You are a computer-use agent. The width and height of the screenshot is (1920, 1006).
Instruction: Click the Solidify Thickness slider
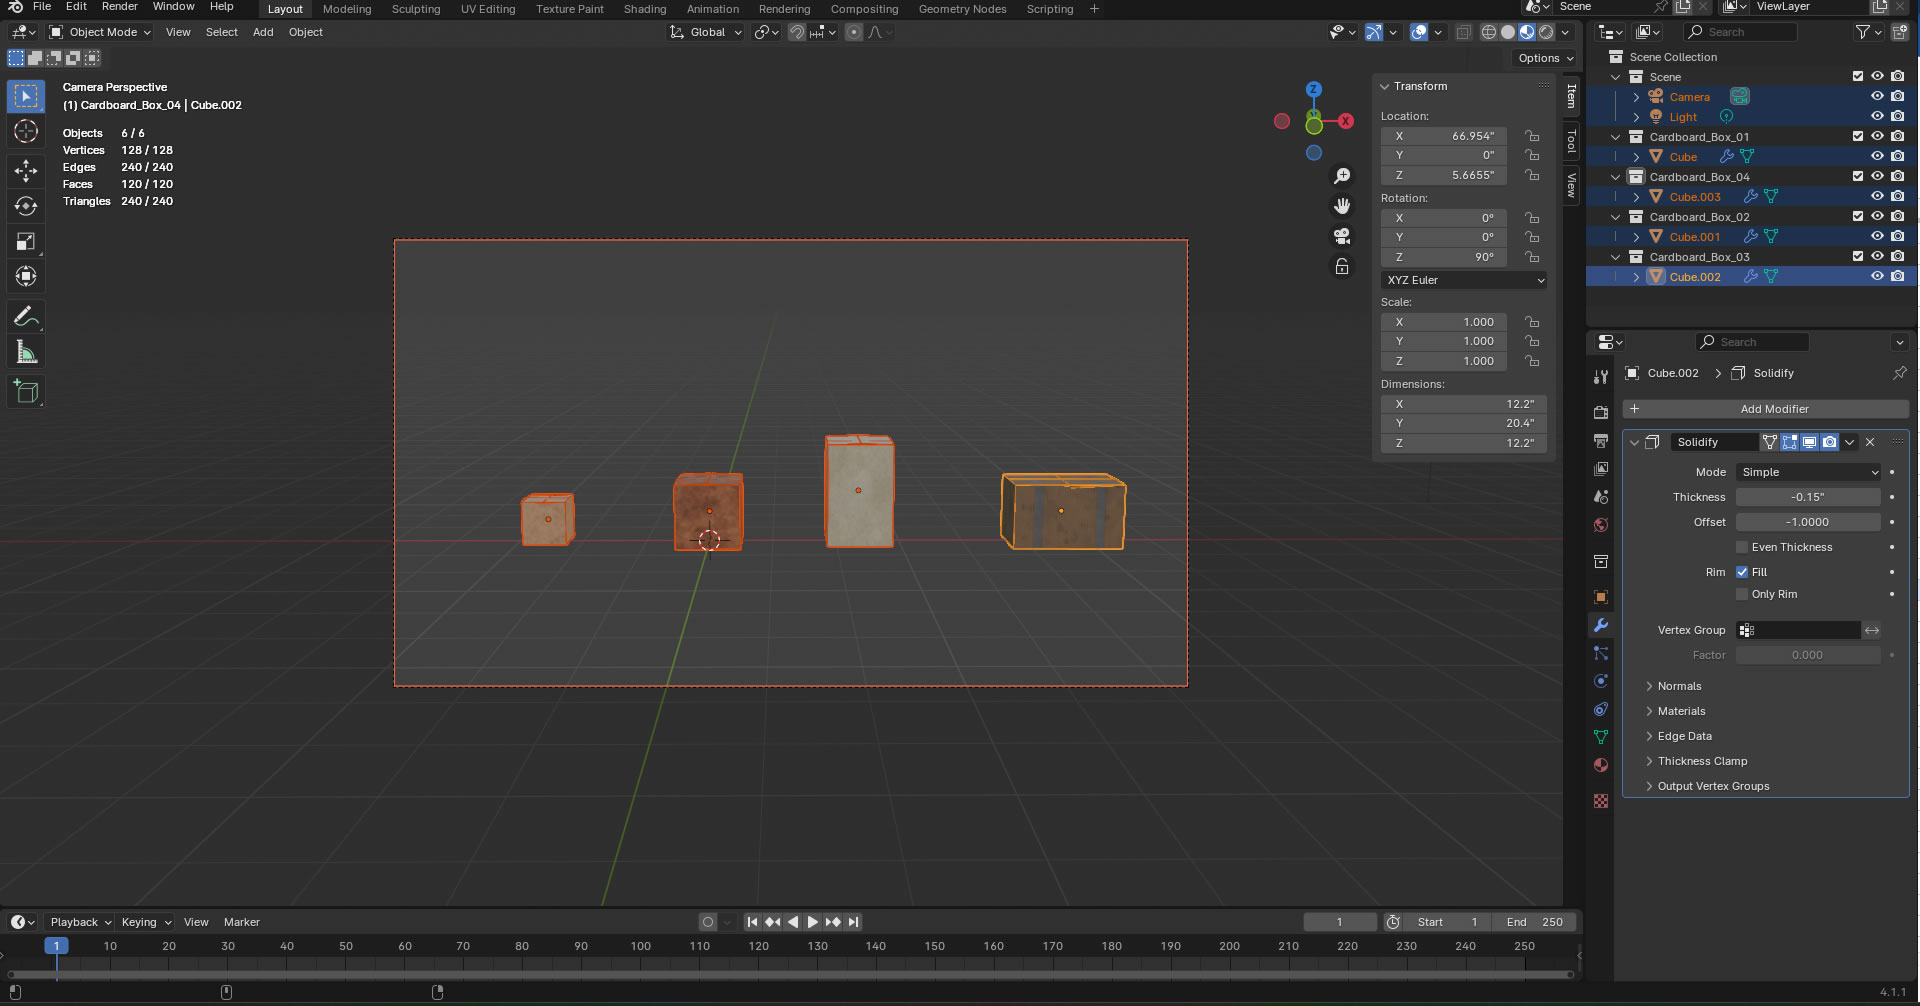(1808, 497)
